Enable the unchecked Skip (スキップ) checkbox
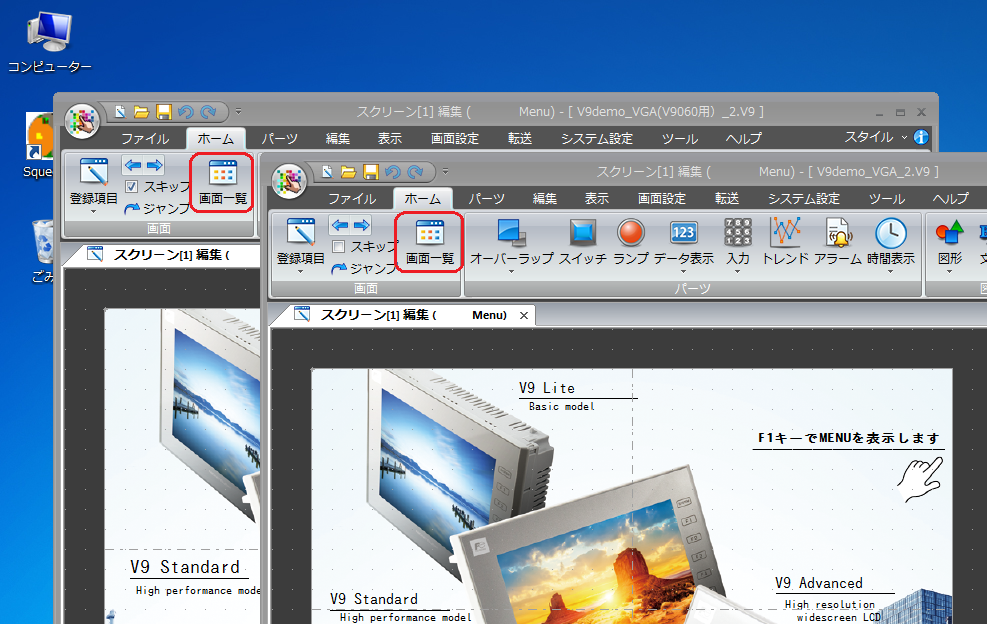The image size is (987, 624). coord(339,246)
